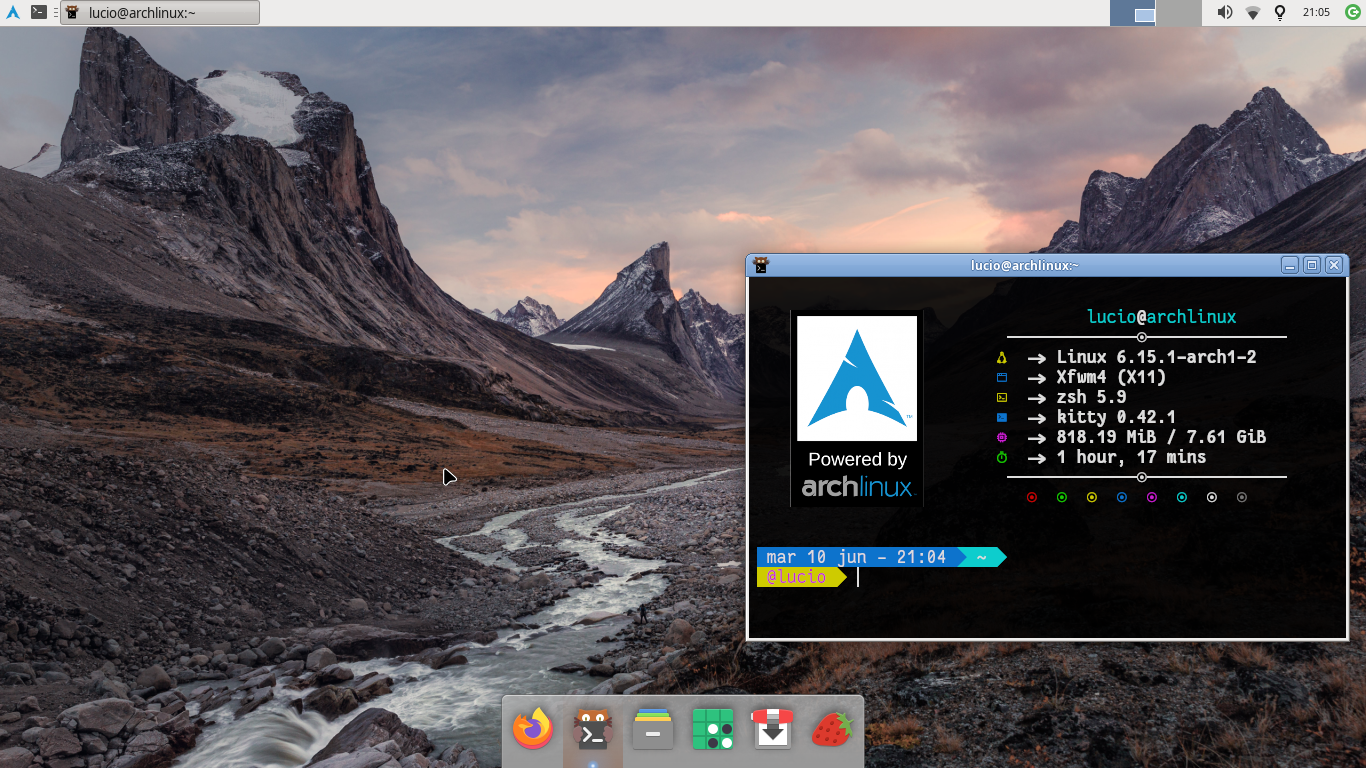Click the magenta color dot

1152,497
